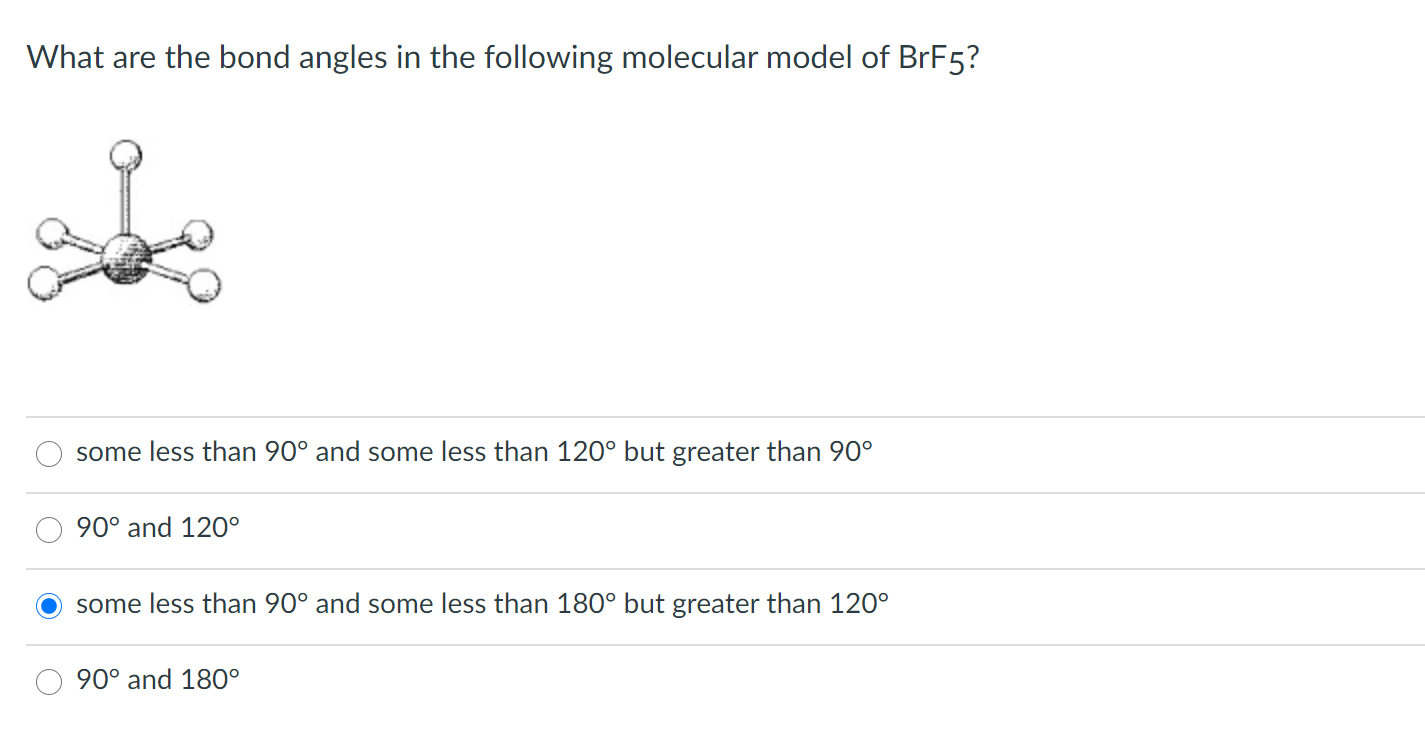This screenshot has height=737, width=1425.
Task: Click the bond leading to the lower-left atom
Action: 80,273
